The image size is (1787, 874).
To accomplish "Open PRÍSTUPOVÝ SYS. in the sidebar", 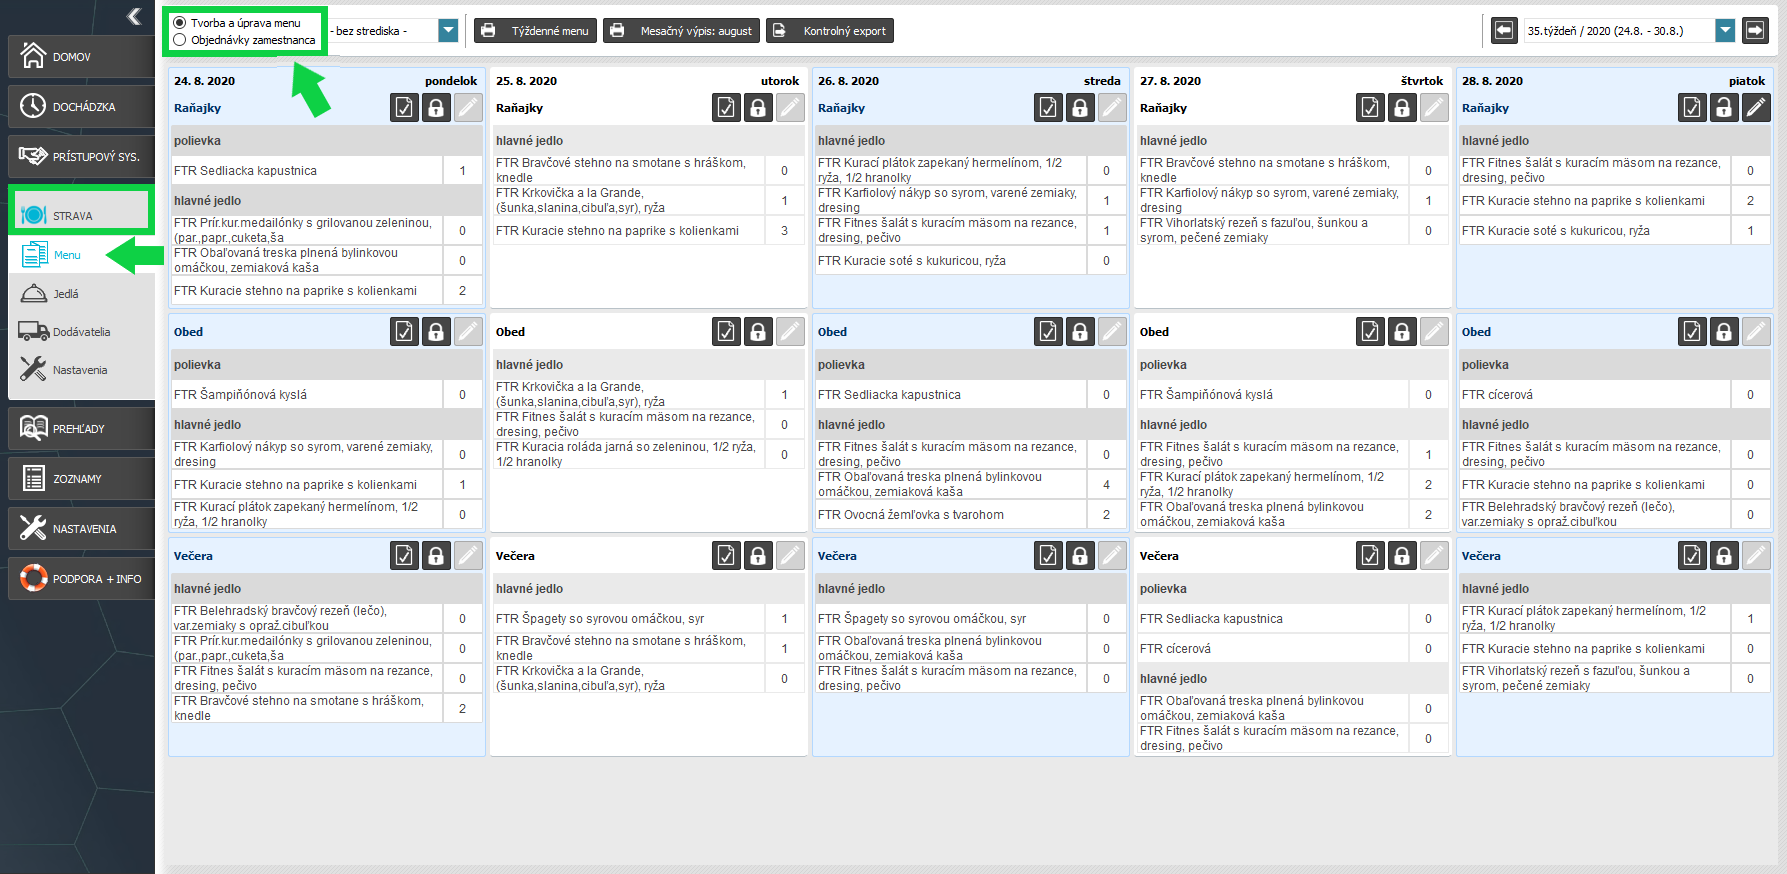I will point(81,156).
